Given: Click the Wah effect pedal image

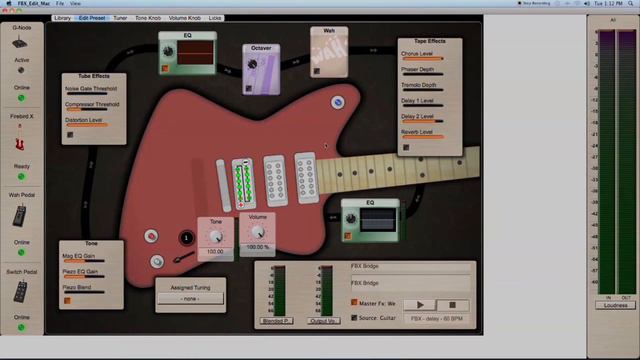Looking at the screenshot, I should pos(329,52).
